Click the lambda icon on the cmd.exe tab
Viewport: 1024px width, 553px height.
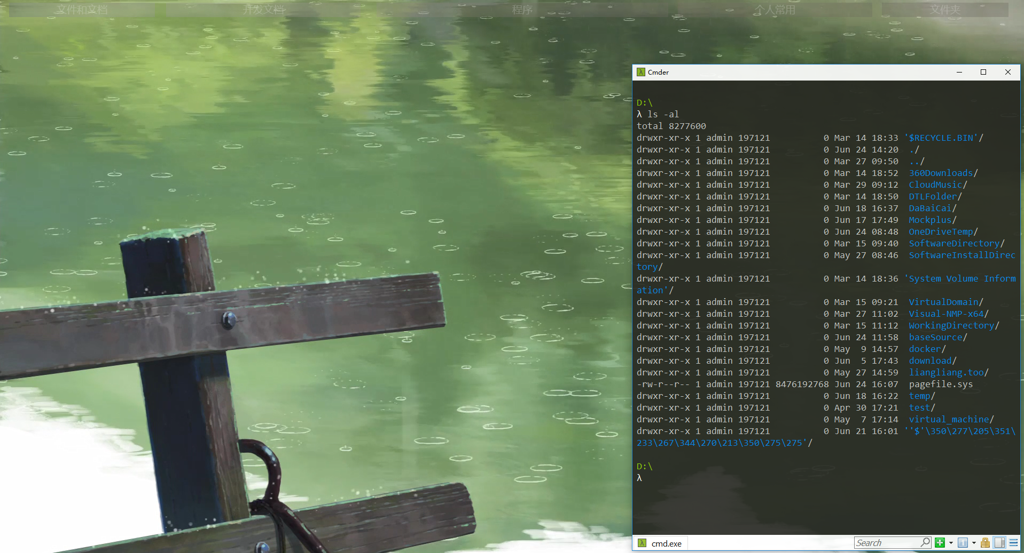[642, 543]
